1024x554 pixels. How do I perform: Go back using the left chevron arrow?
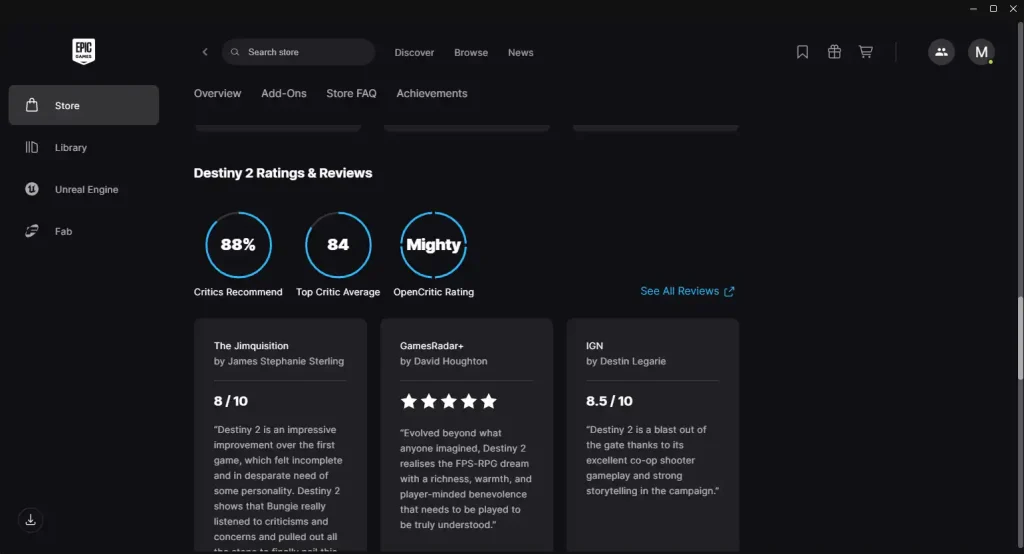[x=205, y=52]
